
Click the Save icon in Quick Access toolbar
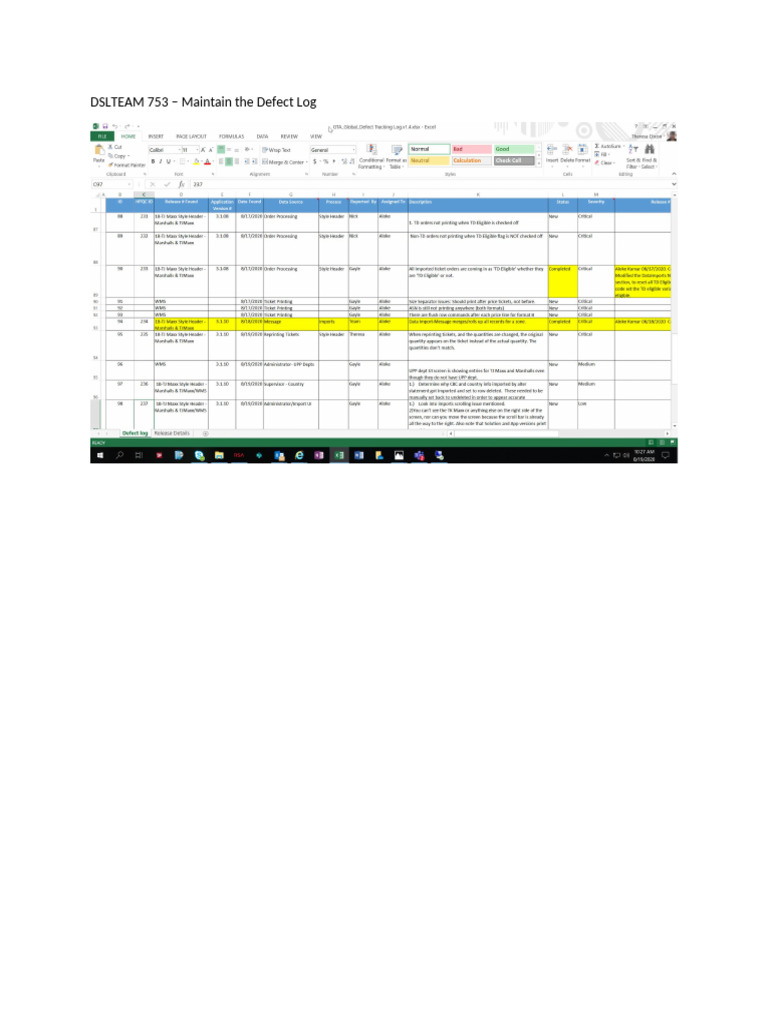click(x=105, y=126)
